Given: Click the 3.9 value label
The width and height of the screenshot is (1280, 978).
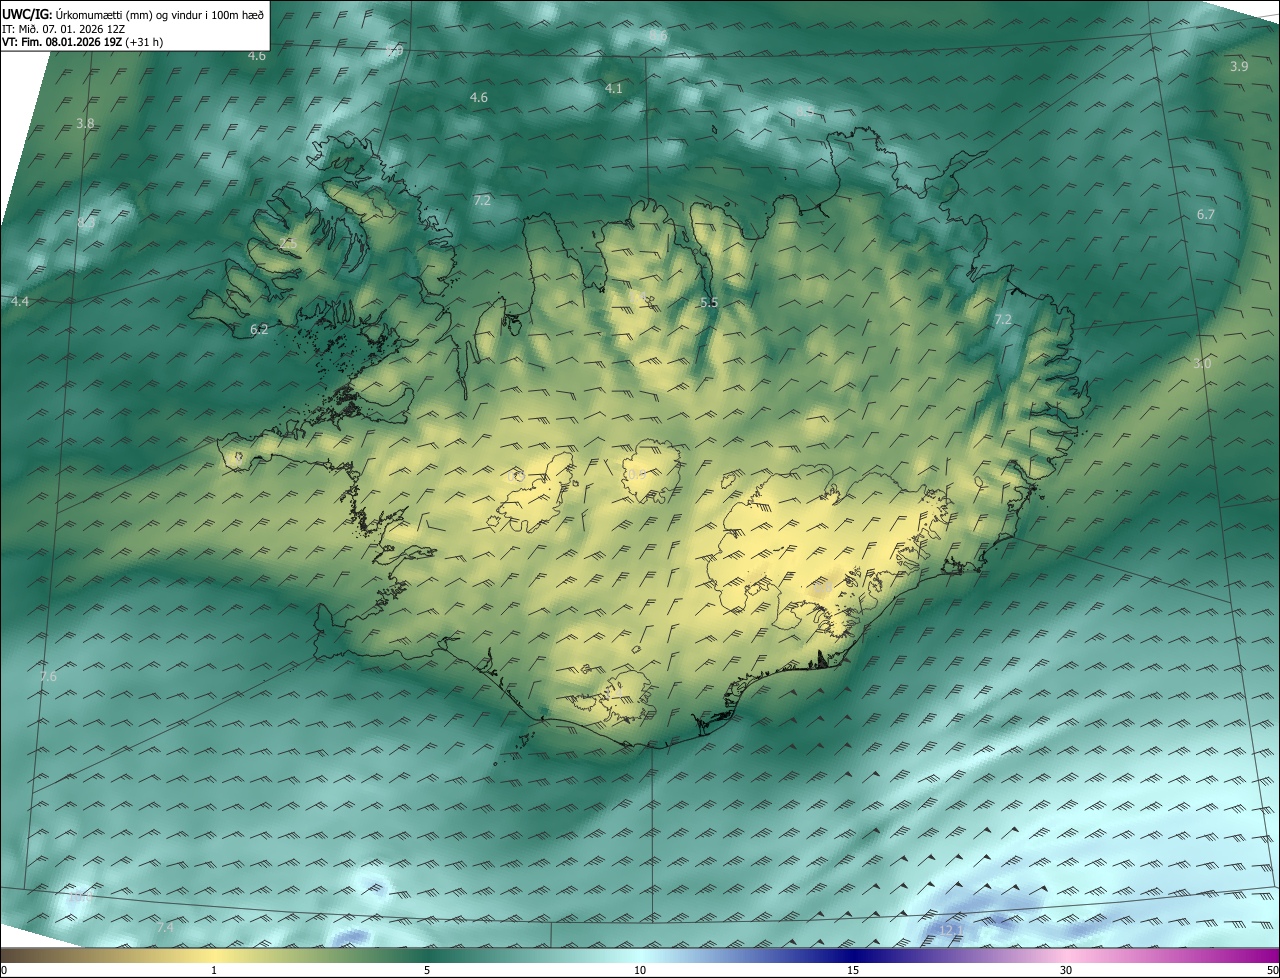Looking at the screenshot, I should coord(1238,66).
